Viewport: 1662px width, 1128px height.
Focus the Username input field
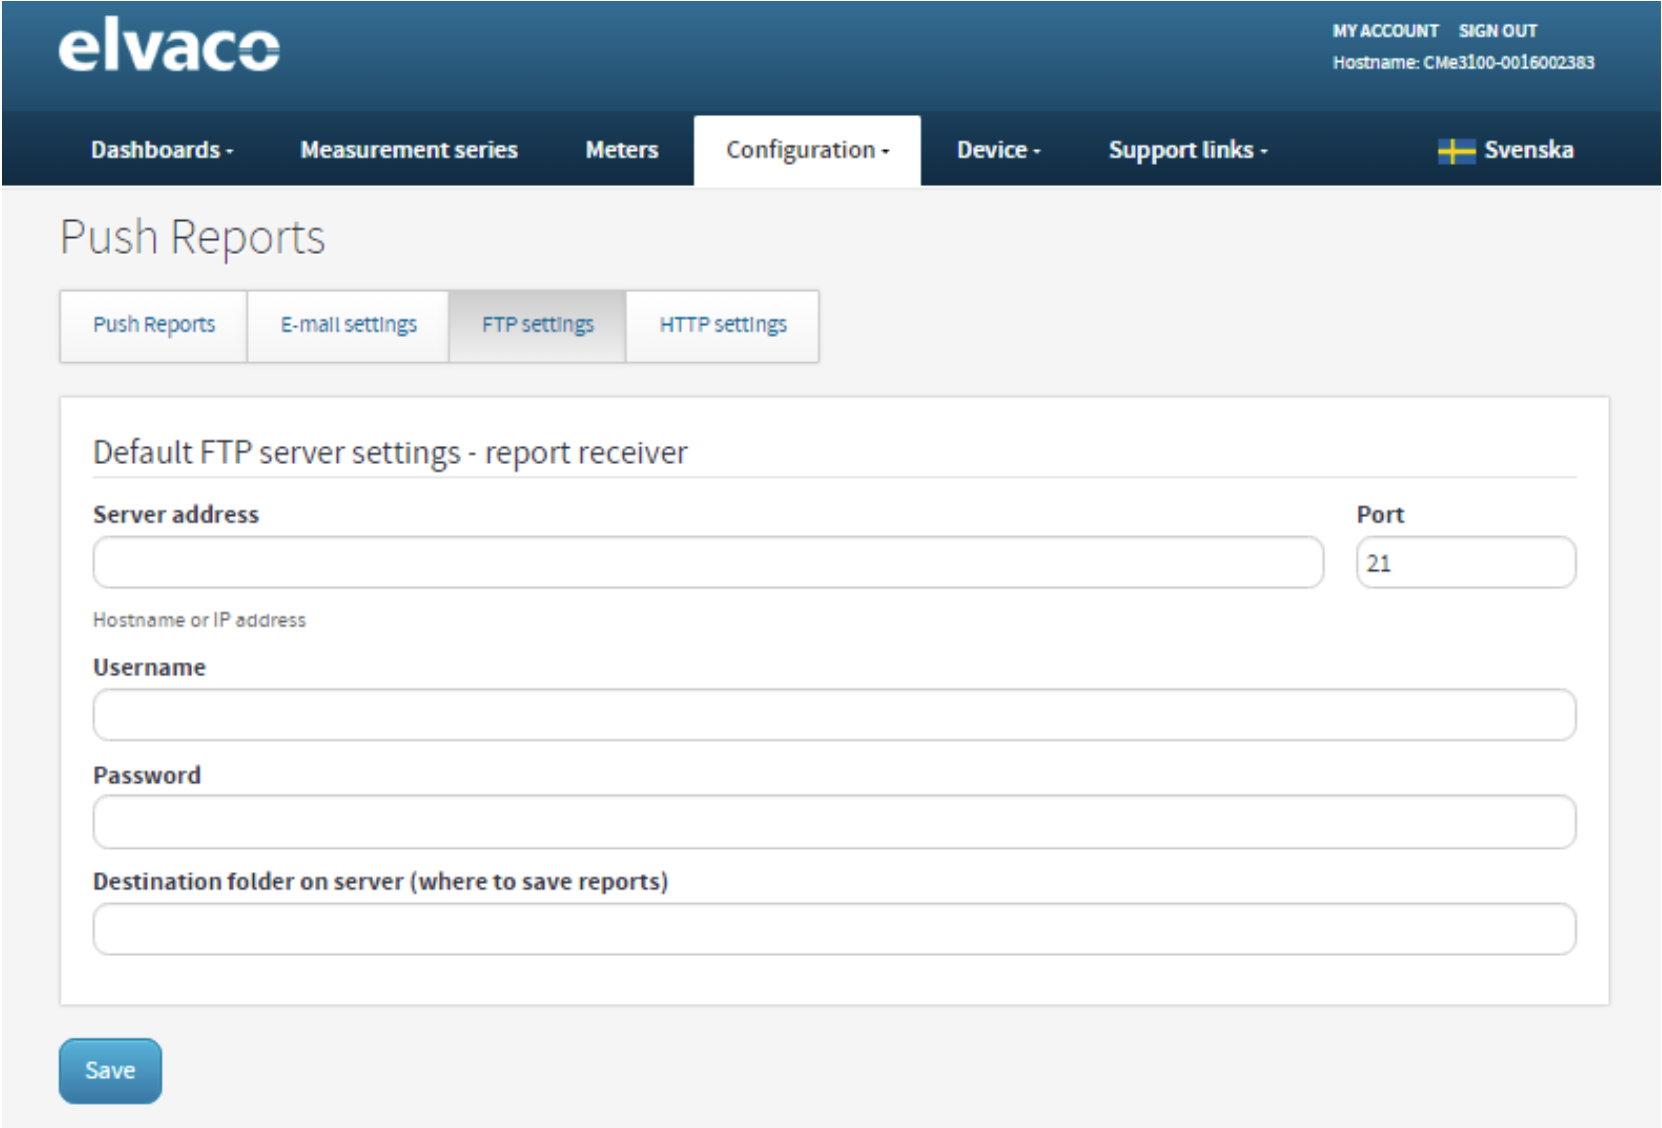tap(835, 714)
